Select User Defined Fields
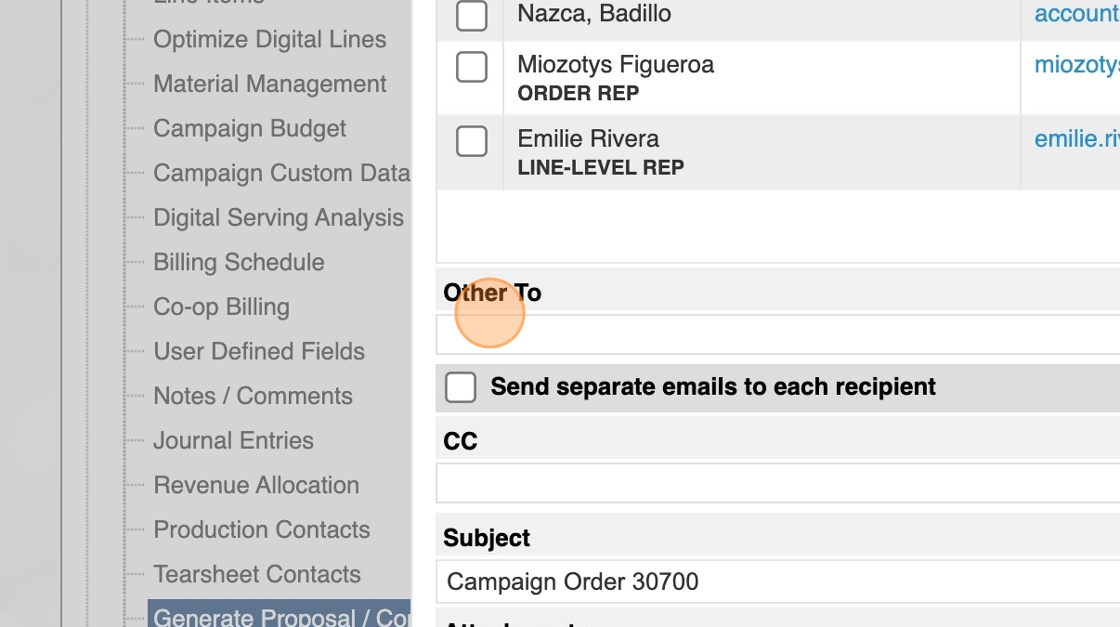The height and width of the screenshot is (627, 1120). click(x=258, y=352)
